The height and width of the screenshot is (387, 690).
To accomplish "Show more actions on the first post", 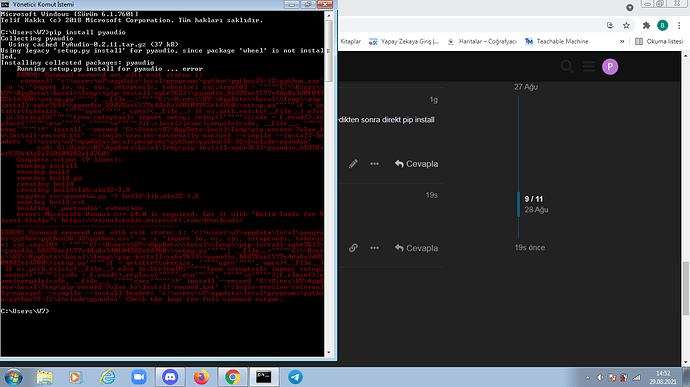I will 374,164.
